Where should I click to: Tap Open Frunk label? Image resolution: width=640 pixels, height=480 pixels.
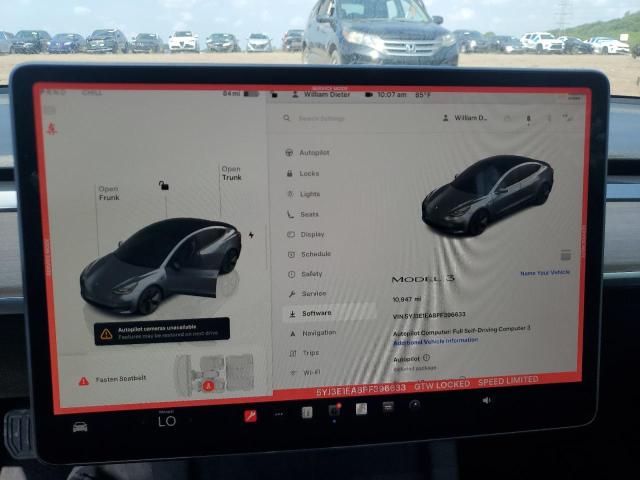tap(109, 193)
